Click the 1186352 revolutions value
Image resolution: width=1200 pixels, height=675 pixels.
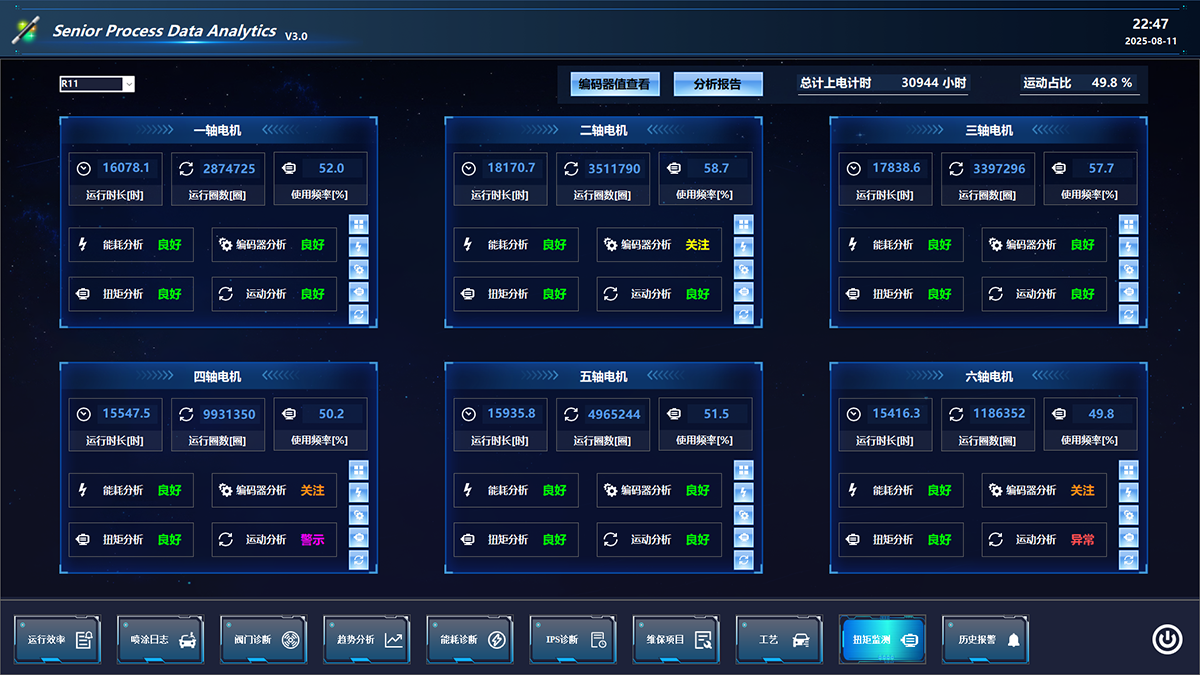pos(999,414)
